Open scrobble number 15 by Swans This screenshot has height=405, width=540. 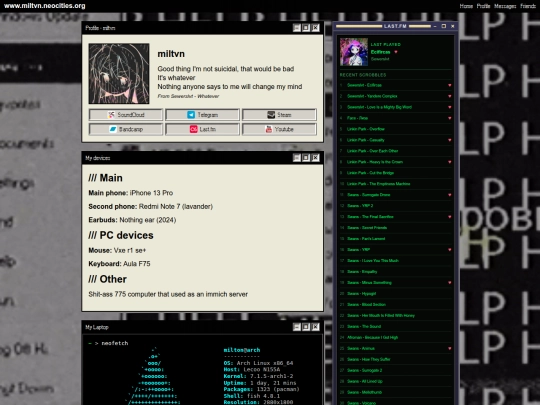[x=366, y=239]
